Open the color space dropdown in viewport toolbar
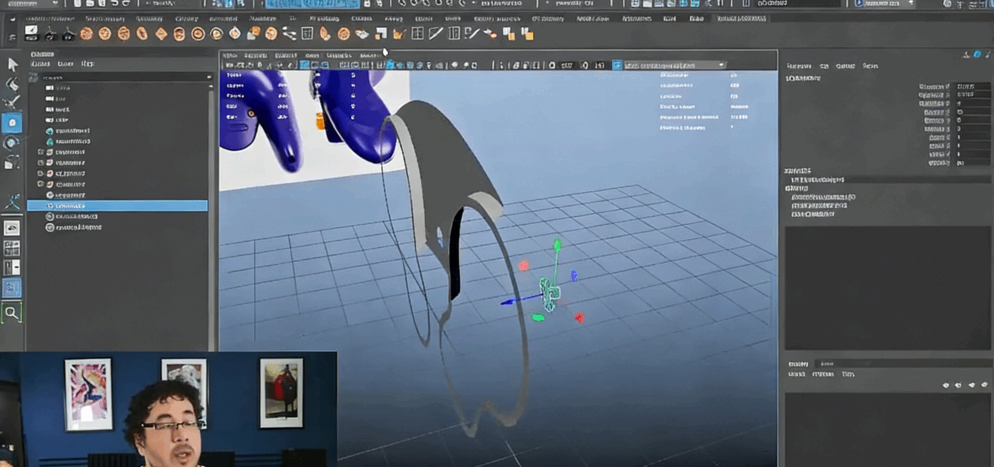This screenshot has height=467, width=994. (674, 65)
